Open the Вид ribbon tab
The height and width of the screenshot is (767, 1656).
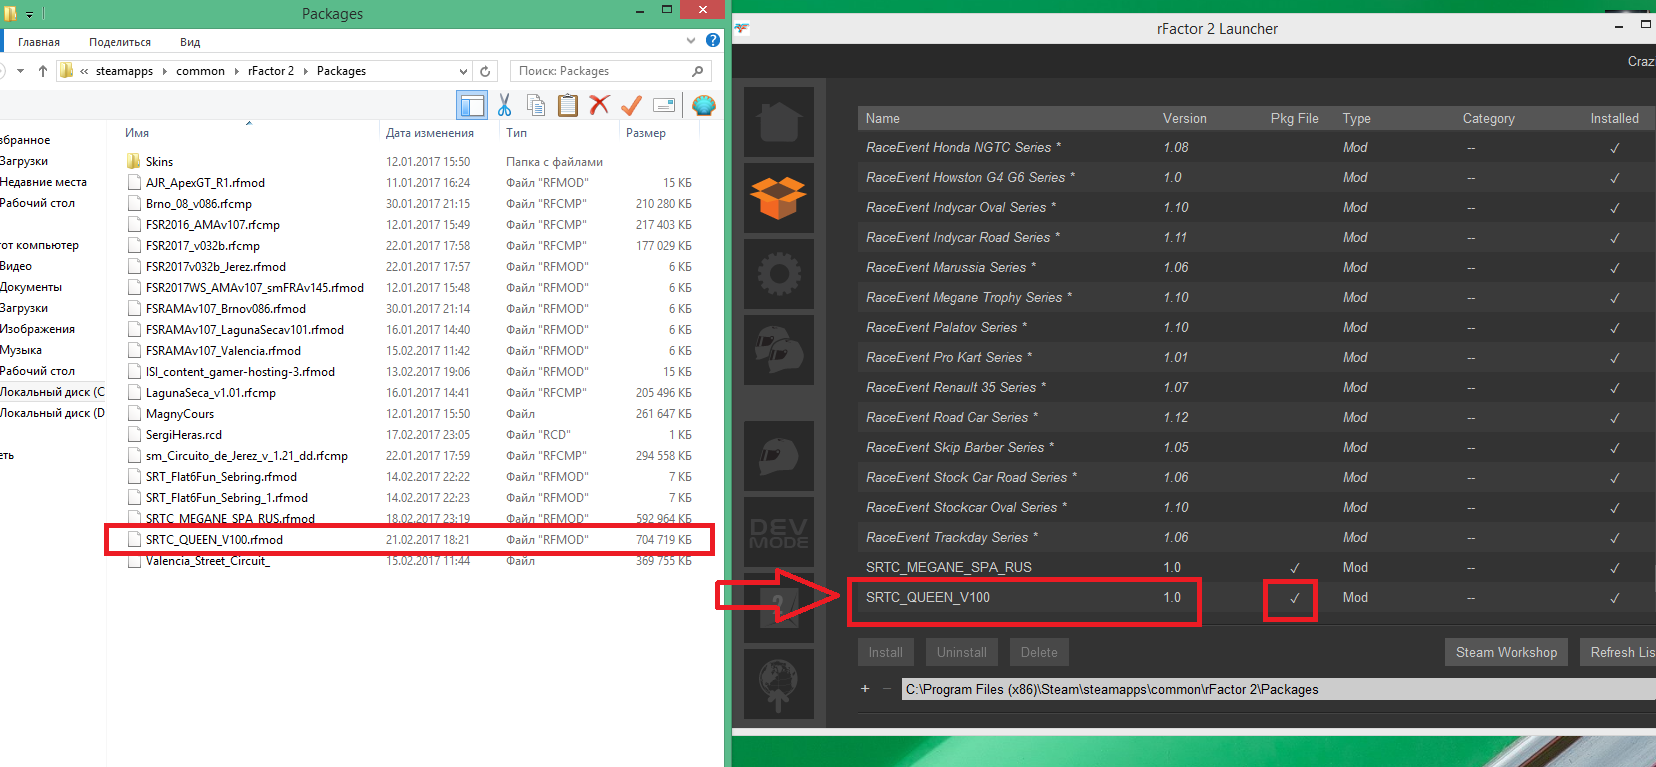(190, 42)
